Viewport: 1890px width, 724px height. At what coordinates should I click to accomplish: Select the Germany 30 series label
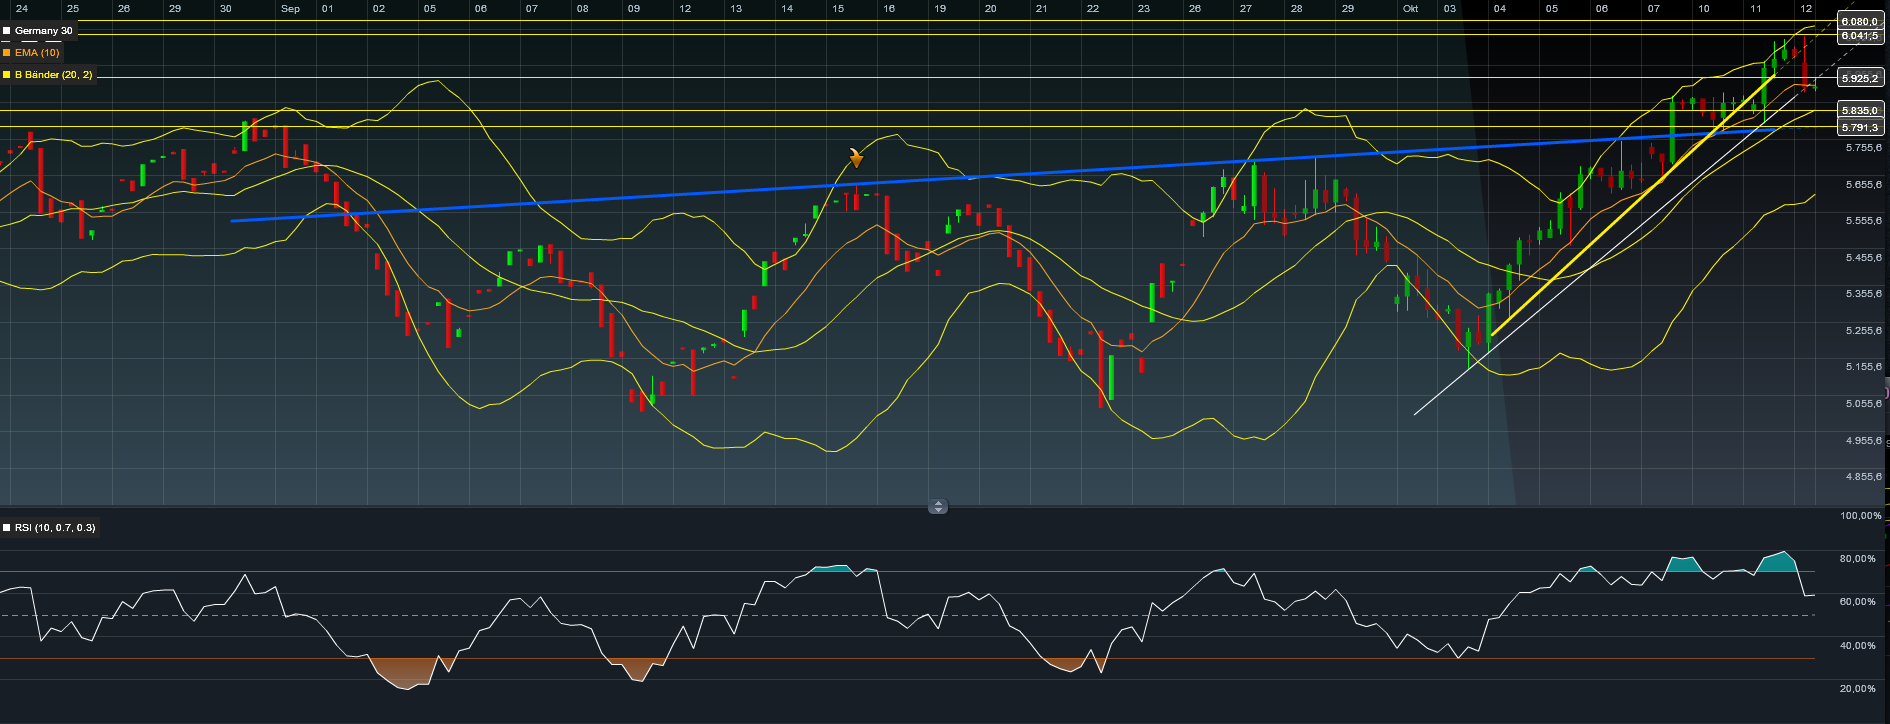[43, 31]
